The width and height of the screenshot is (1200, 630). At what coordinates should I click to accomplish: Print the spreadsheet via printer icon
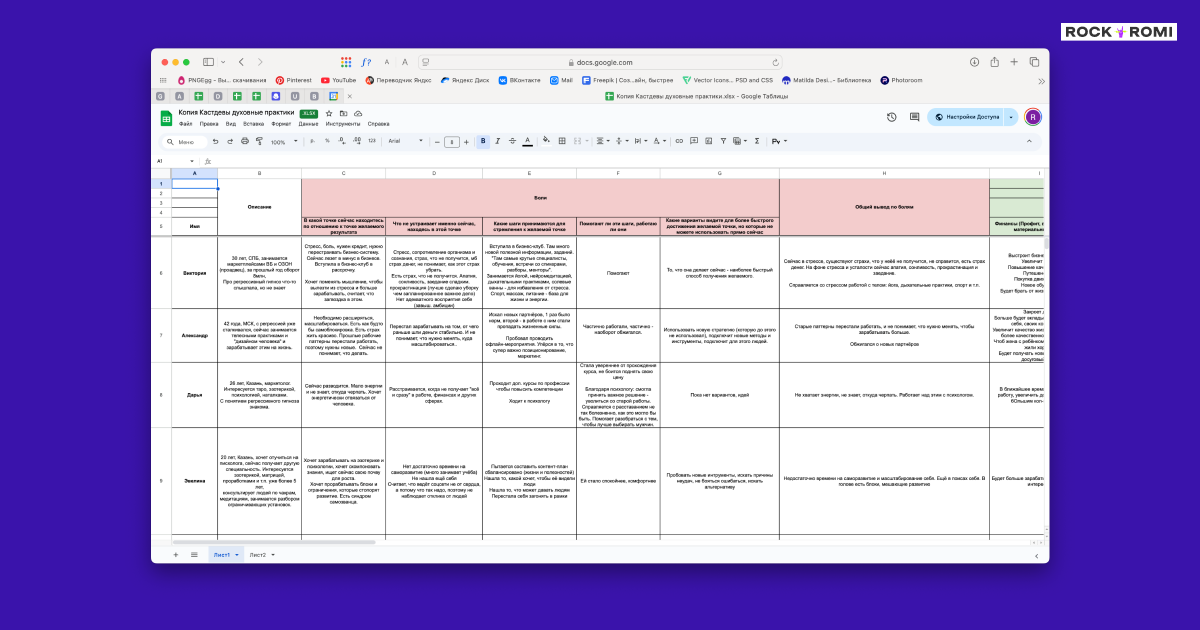point(244,141)
